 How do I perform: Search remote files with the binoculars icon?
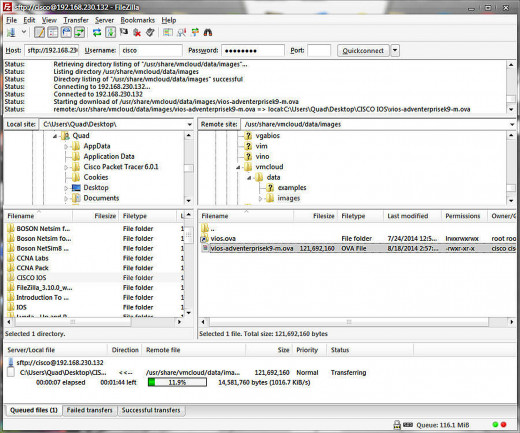208,32
